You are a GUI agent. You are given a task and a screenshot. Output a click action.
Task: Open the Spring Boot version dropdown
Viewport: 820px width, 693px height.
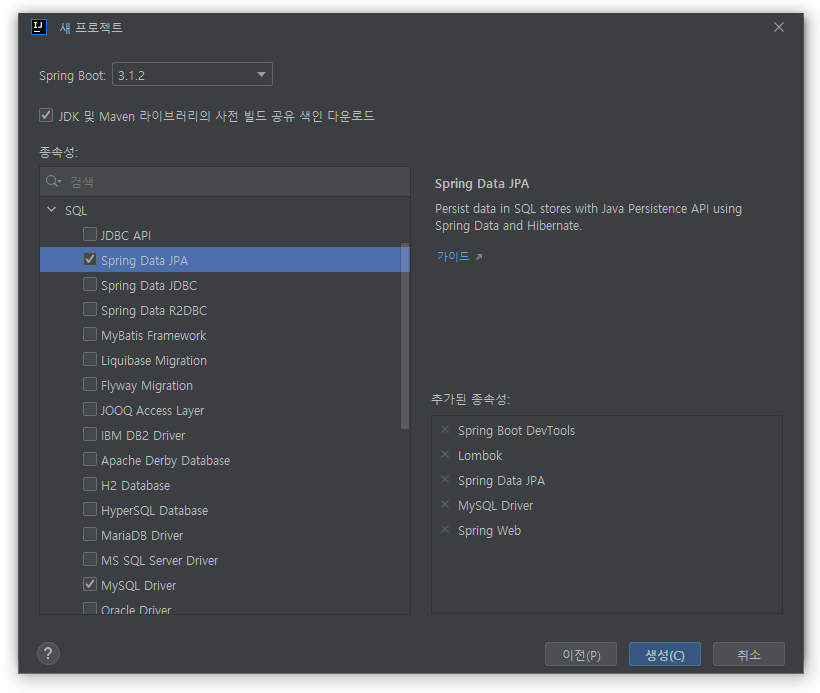tap(192, 75)
